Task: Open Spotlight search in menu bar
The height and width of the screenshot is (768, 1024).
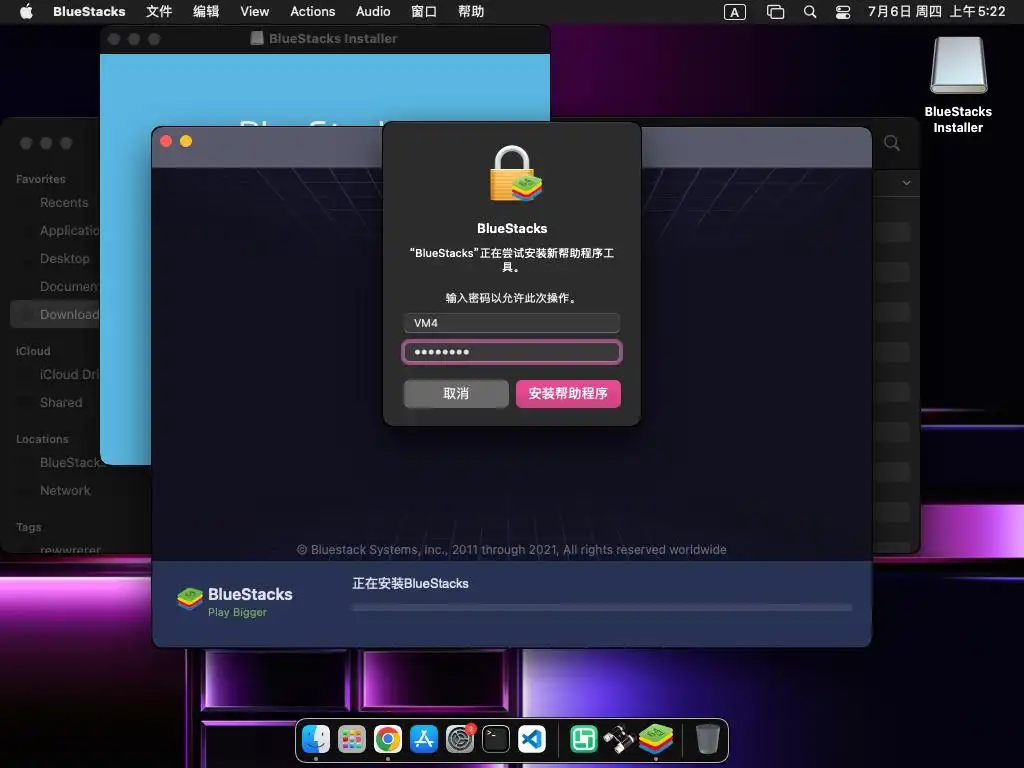Action: point(810,12)
